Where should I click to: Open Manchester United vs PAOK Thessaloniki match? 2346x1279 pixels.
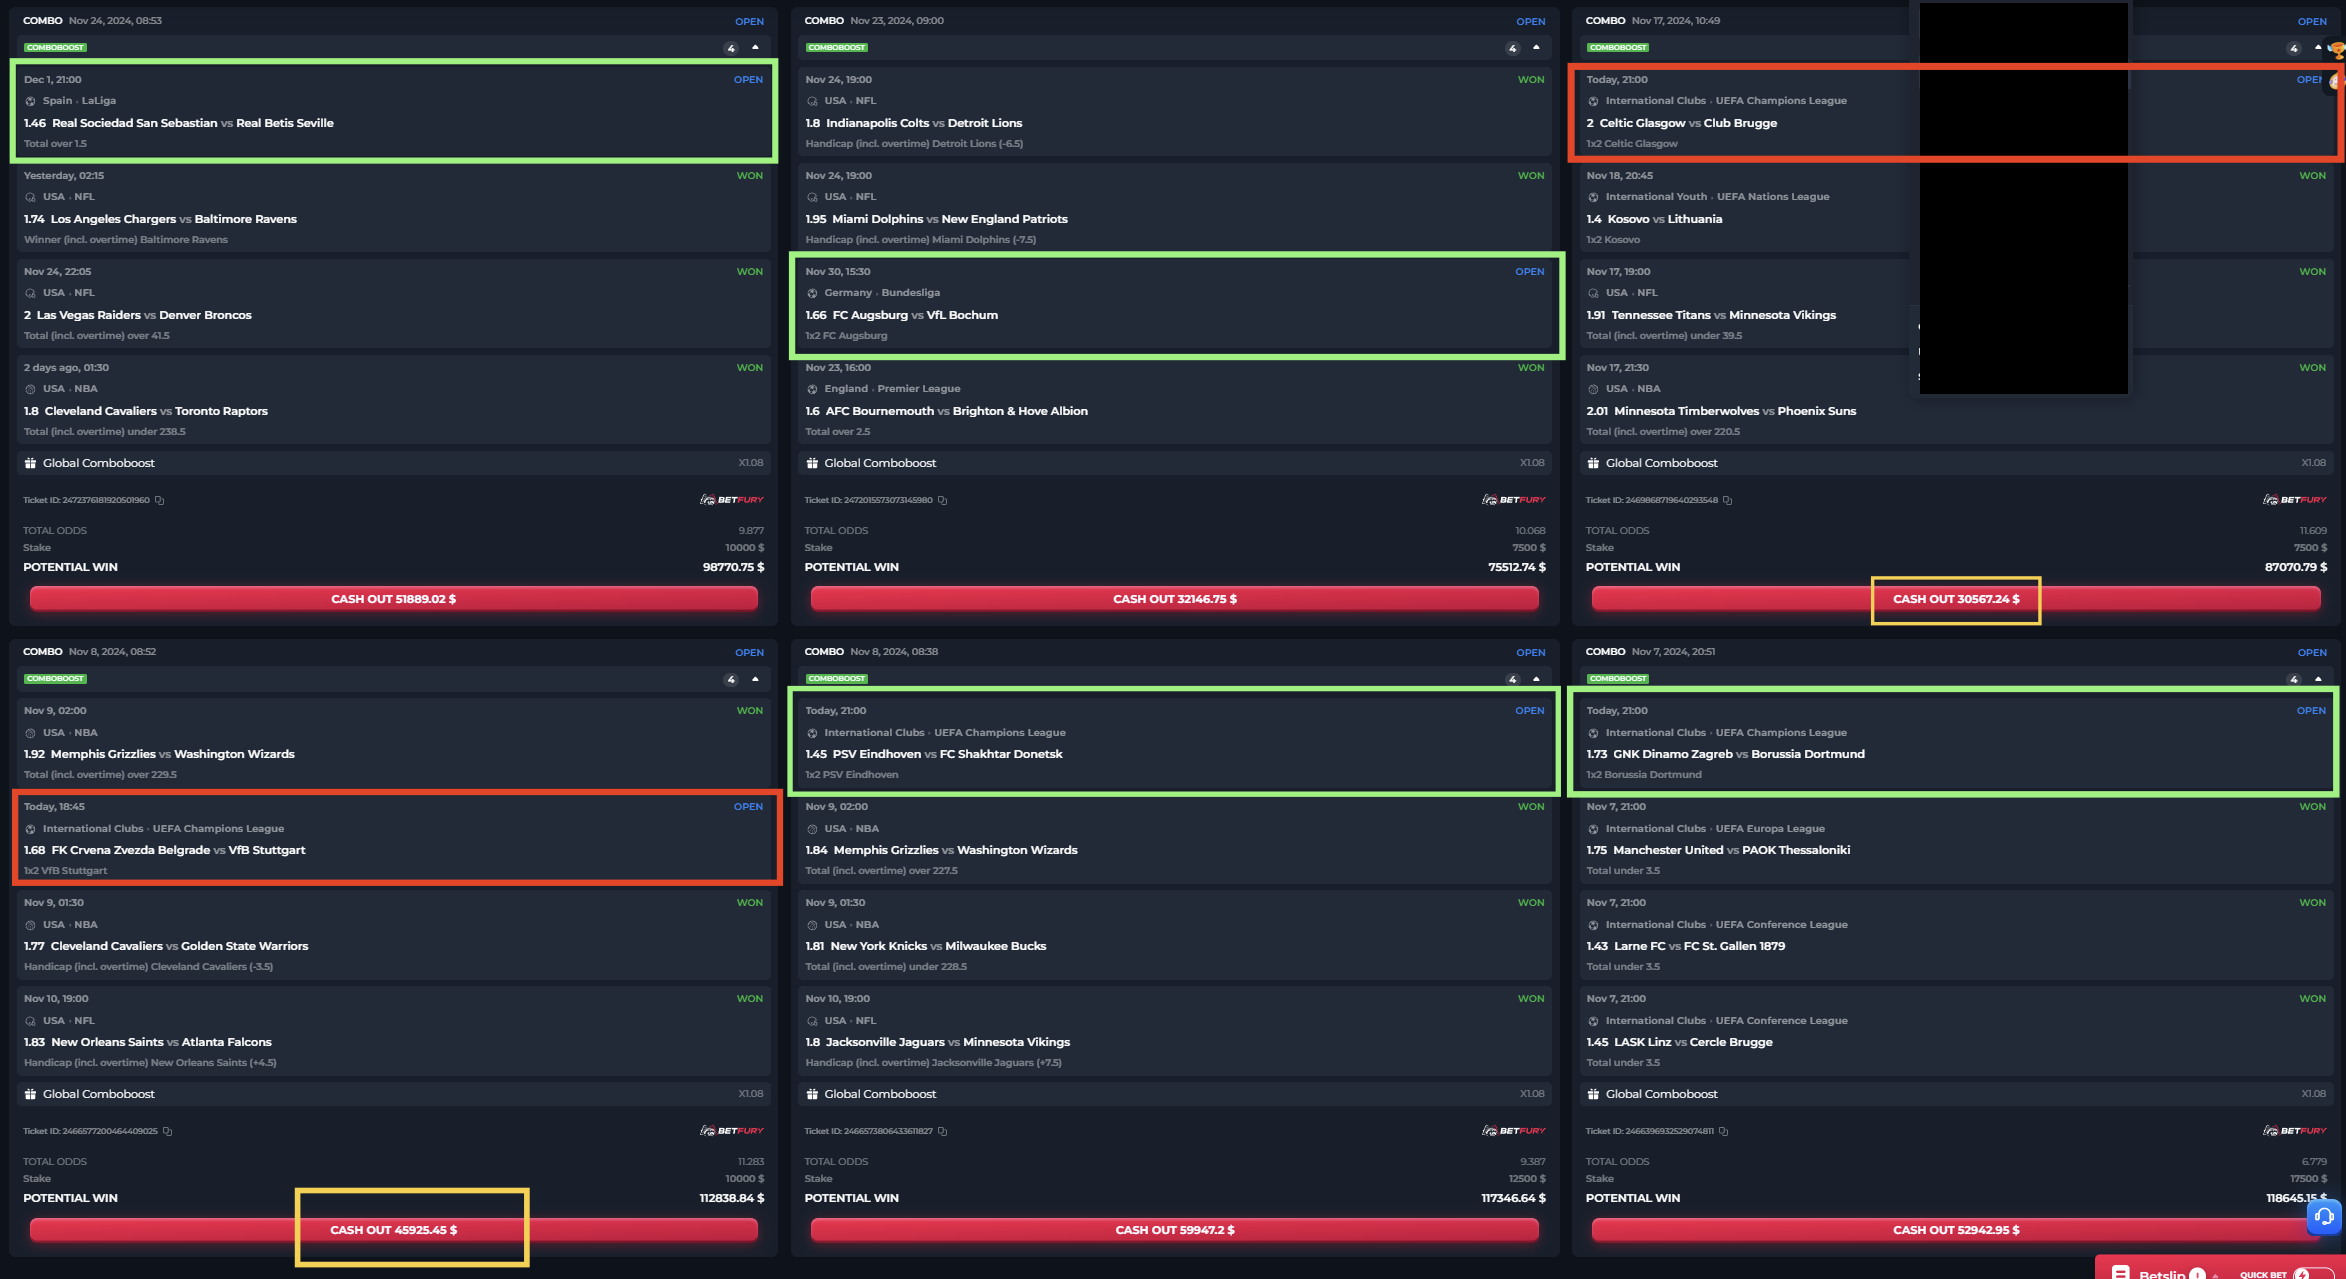(1731, 850)
